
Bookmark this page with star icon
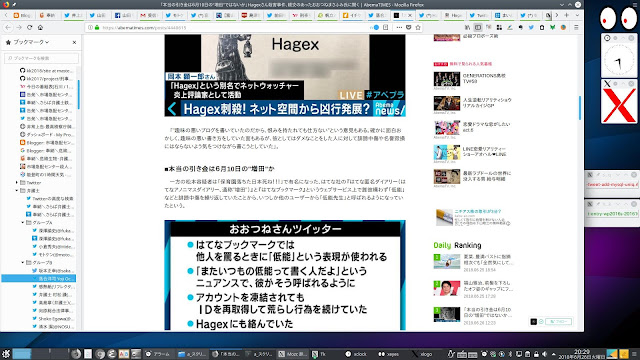click(418, 27)
